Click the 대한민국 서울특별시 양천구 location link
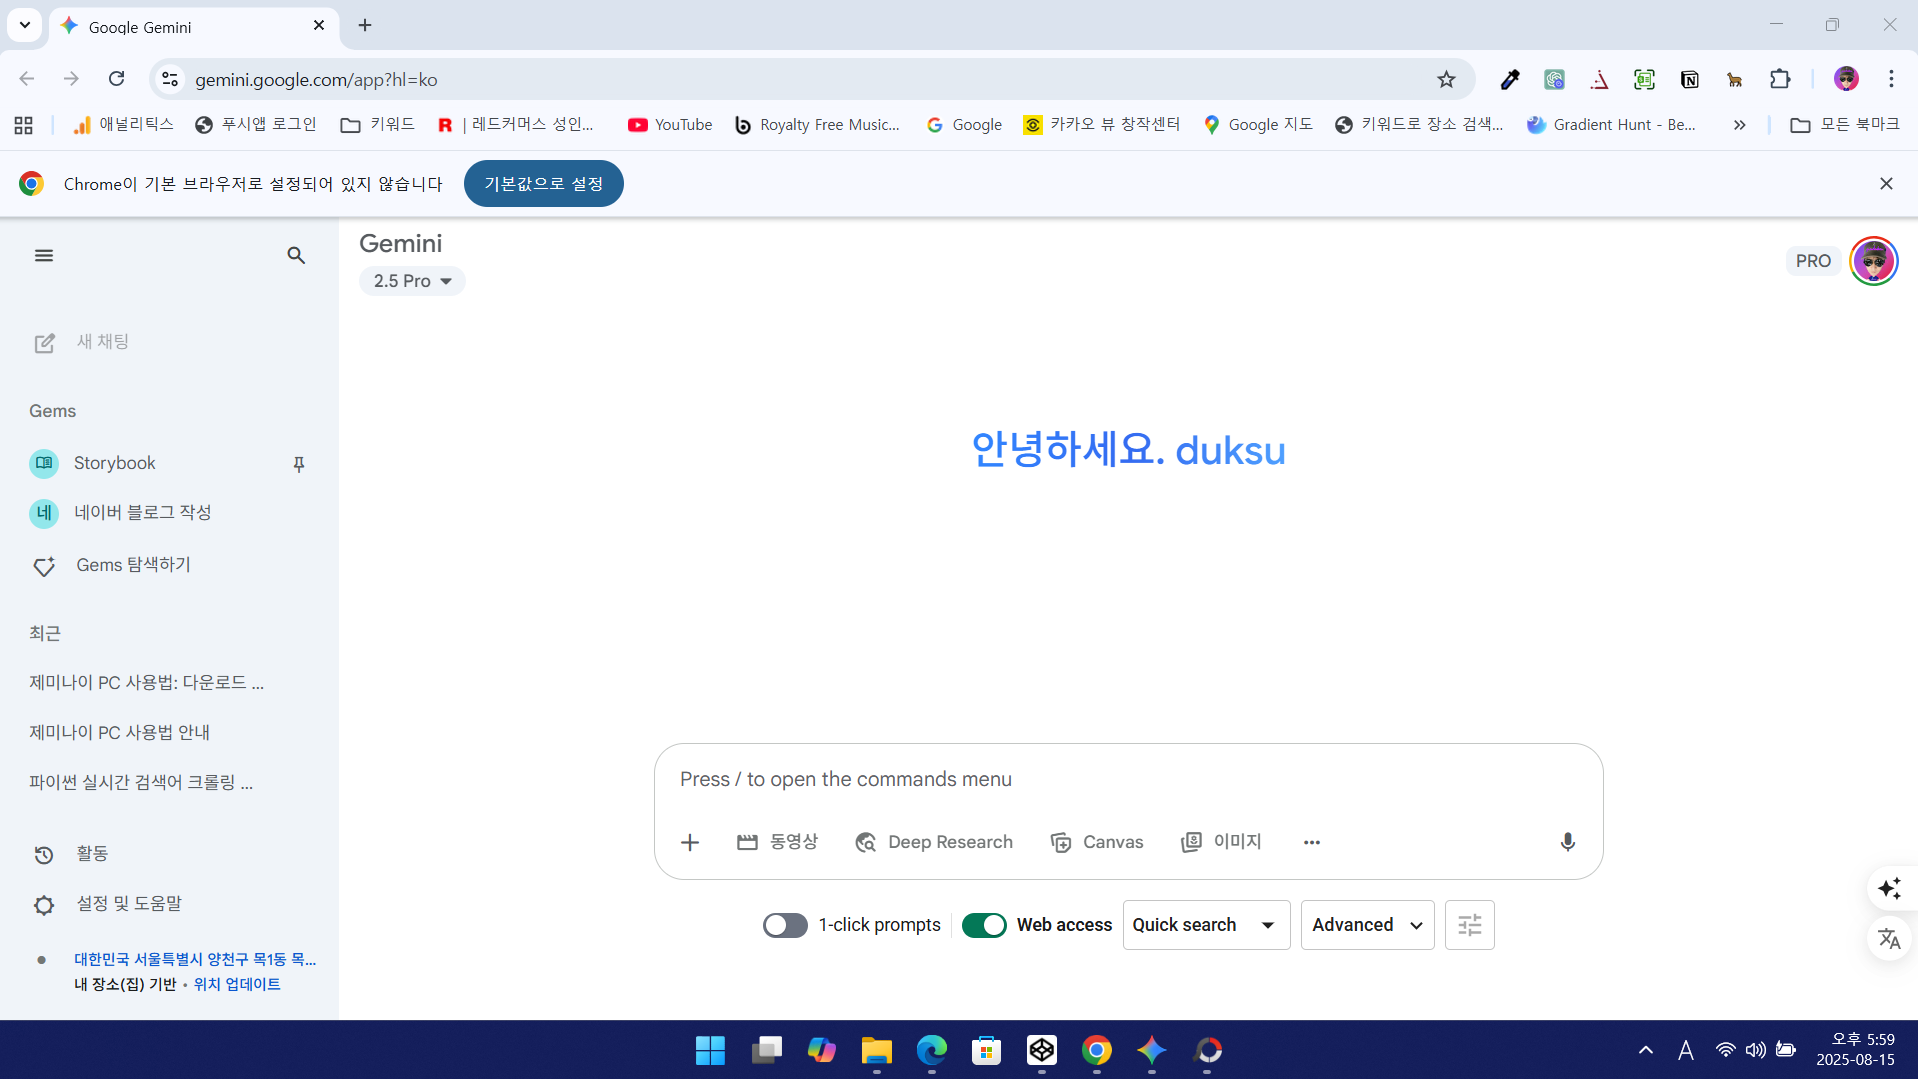The width and height of the screenshot is (1918, 1079). (x=195, y=959)
